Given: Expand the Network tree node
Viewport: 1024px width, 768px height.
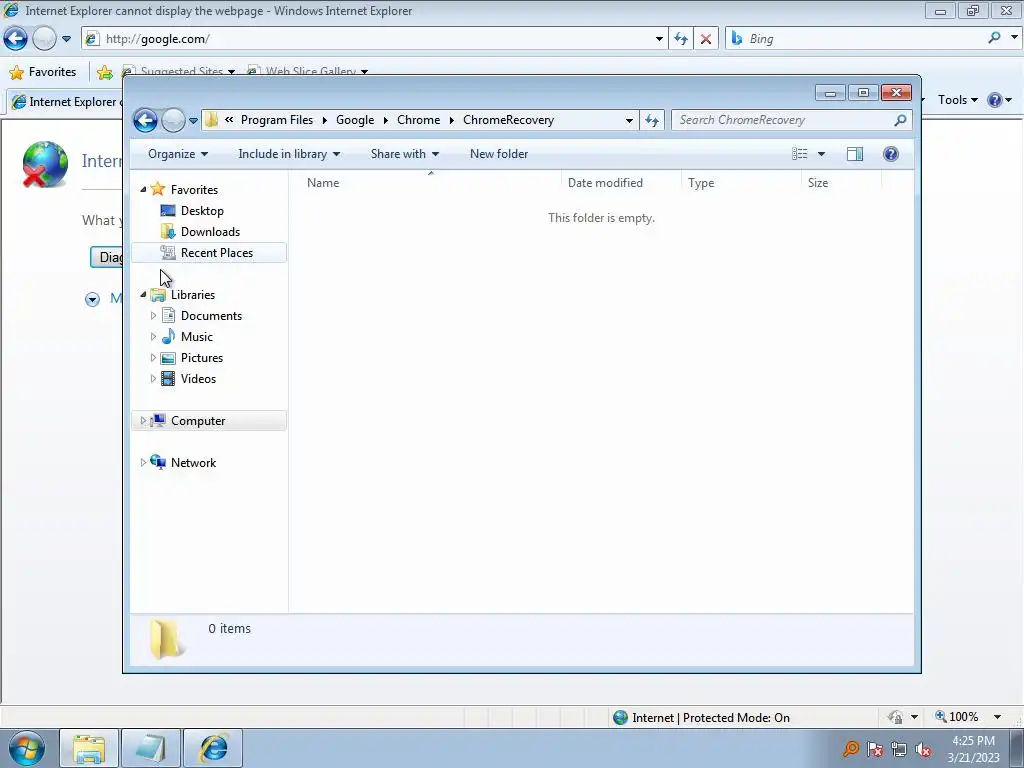Looking at the screenshot, I should 143,462.
